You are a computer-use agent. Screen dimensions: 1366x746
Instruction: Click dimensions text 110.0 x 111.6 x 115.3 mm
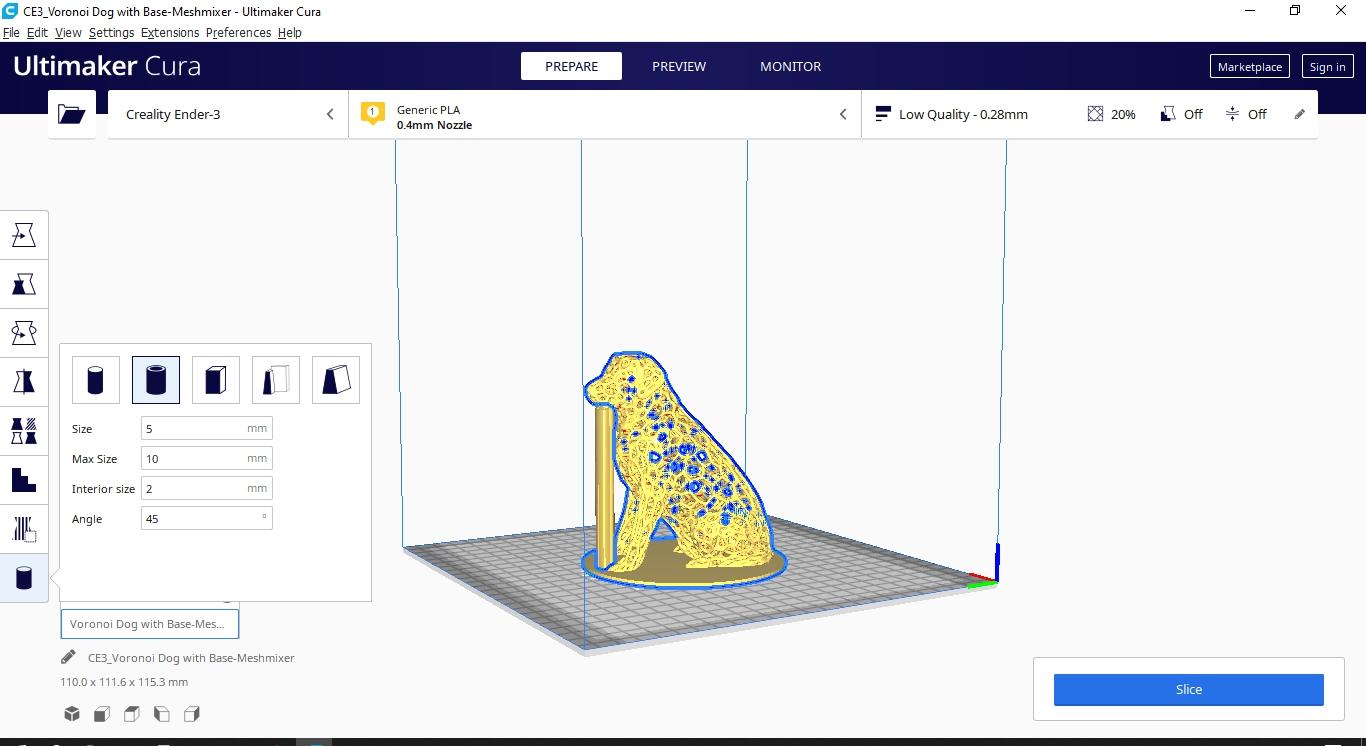pos(124,682)
